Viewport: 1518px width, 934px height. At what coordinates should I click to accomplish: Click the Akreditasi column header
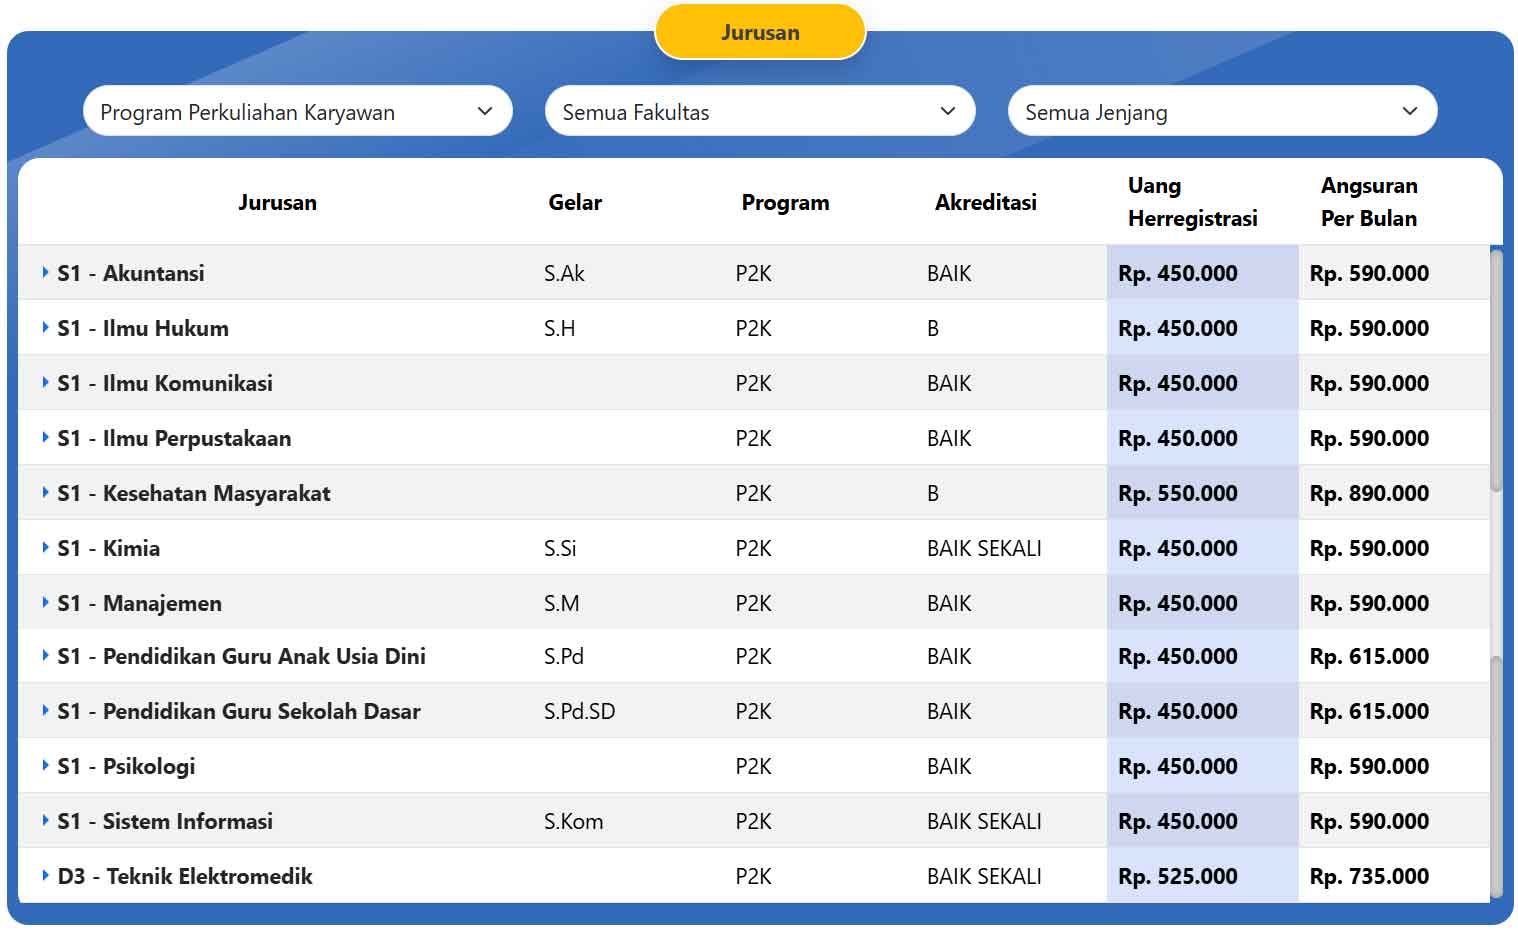985,202
